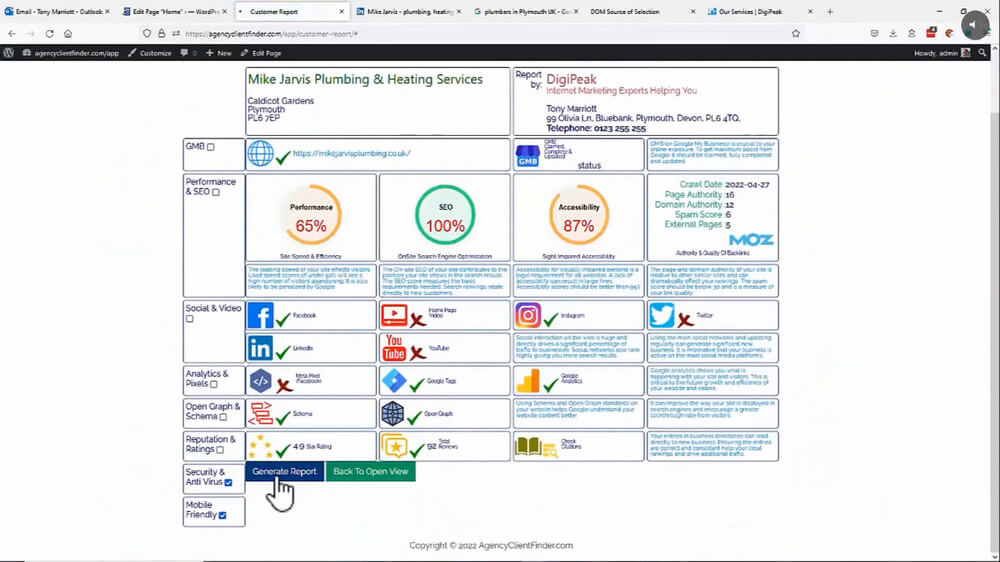Click the Performance 65% gauge
The image size is (1000, 562).
(311, 216)
